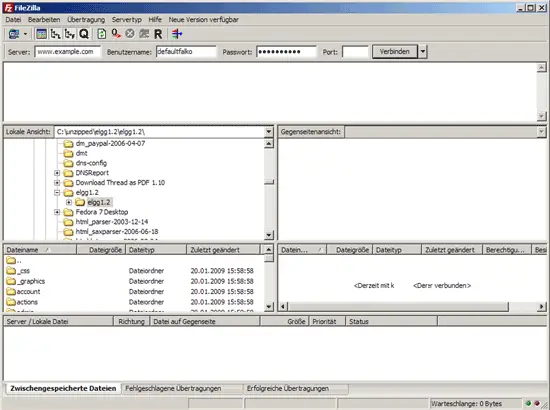Click the reconnect R icon
Image resolution: width=550 pixels, height=410 pixels.
158,34
